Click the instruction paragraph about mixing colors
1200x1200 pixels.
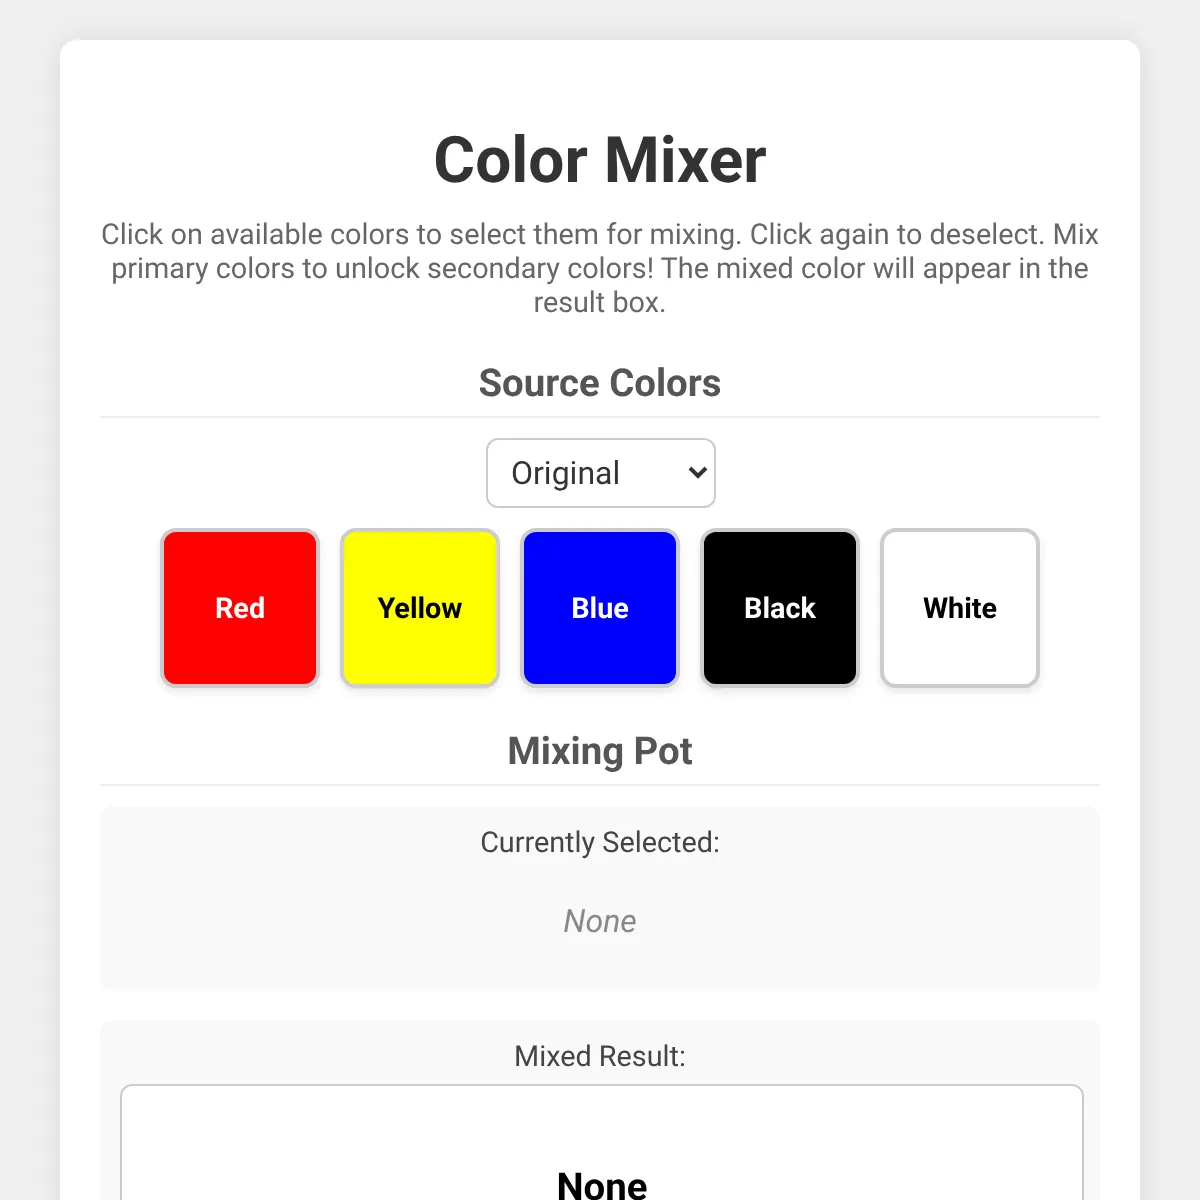pyautogui.click(x=600, y=268)
